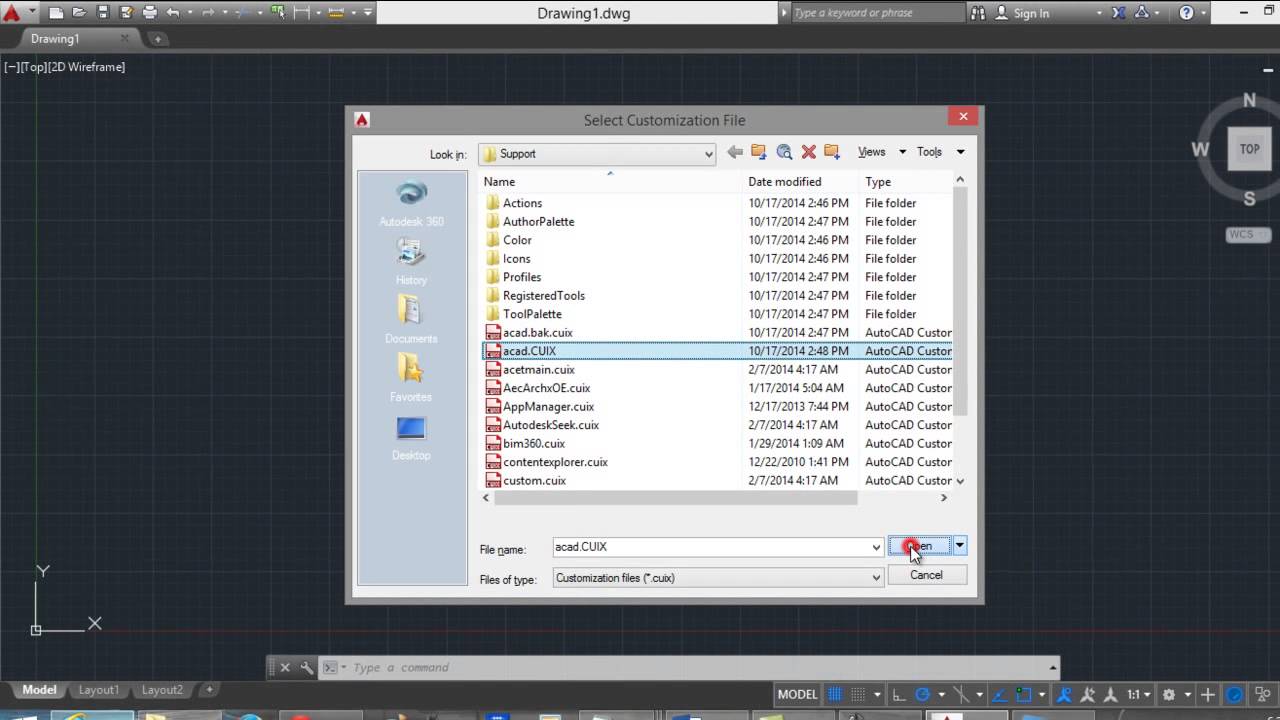Expand the Quick Access toolbar customize arrow
Viewport: 1280px width, 720px height.
click(x=368, y=13)
